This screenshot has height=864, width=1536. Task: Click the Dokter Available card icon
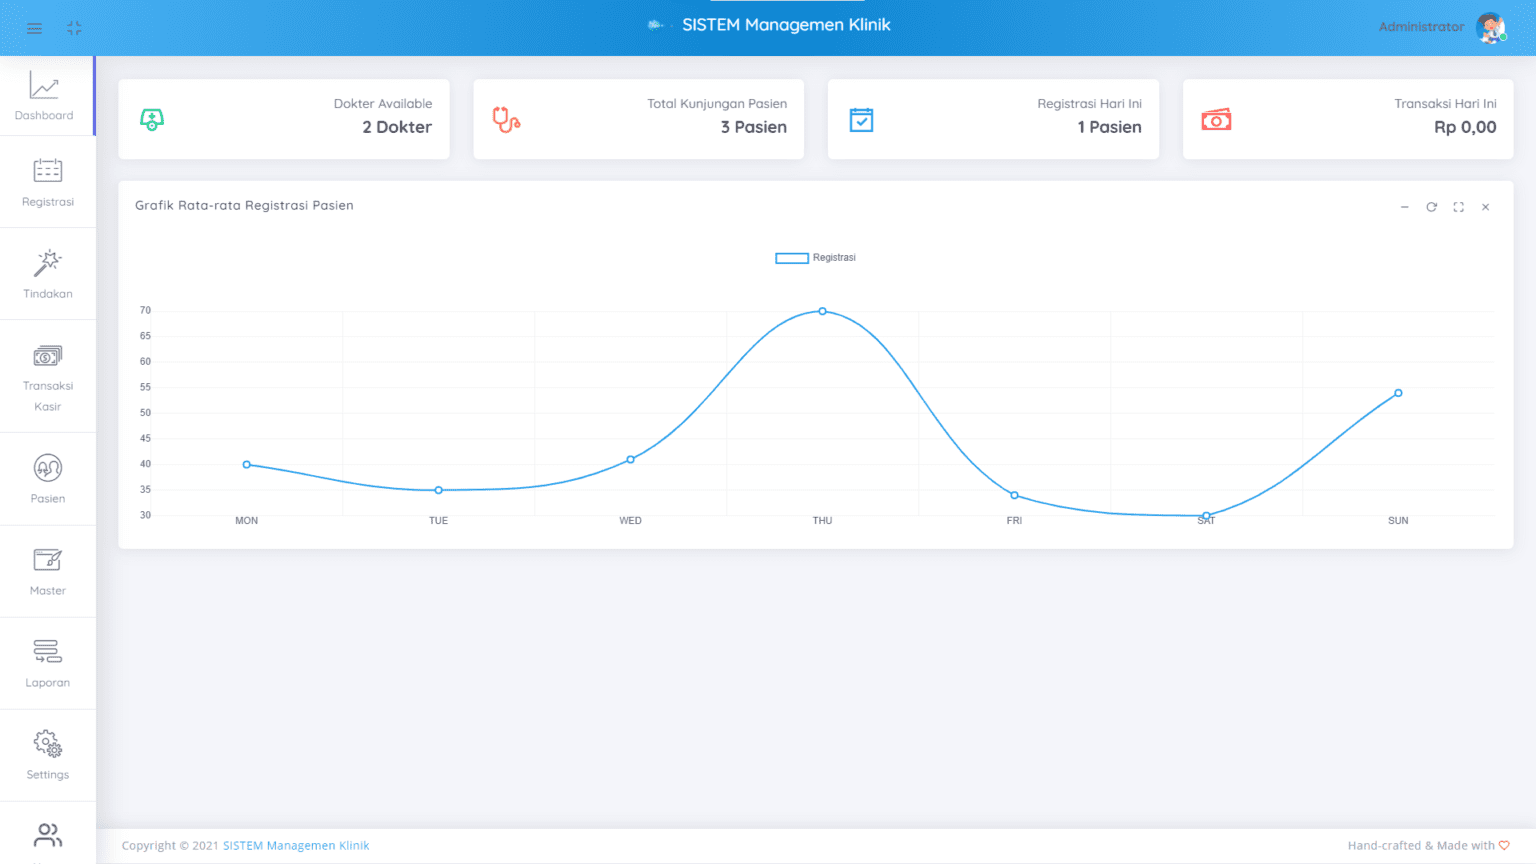(x=152, y=120)
